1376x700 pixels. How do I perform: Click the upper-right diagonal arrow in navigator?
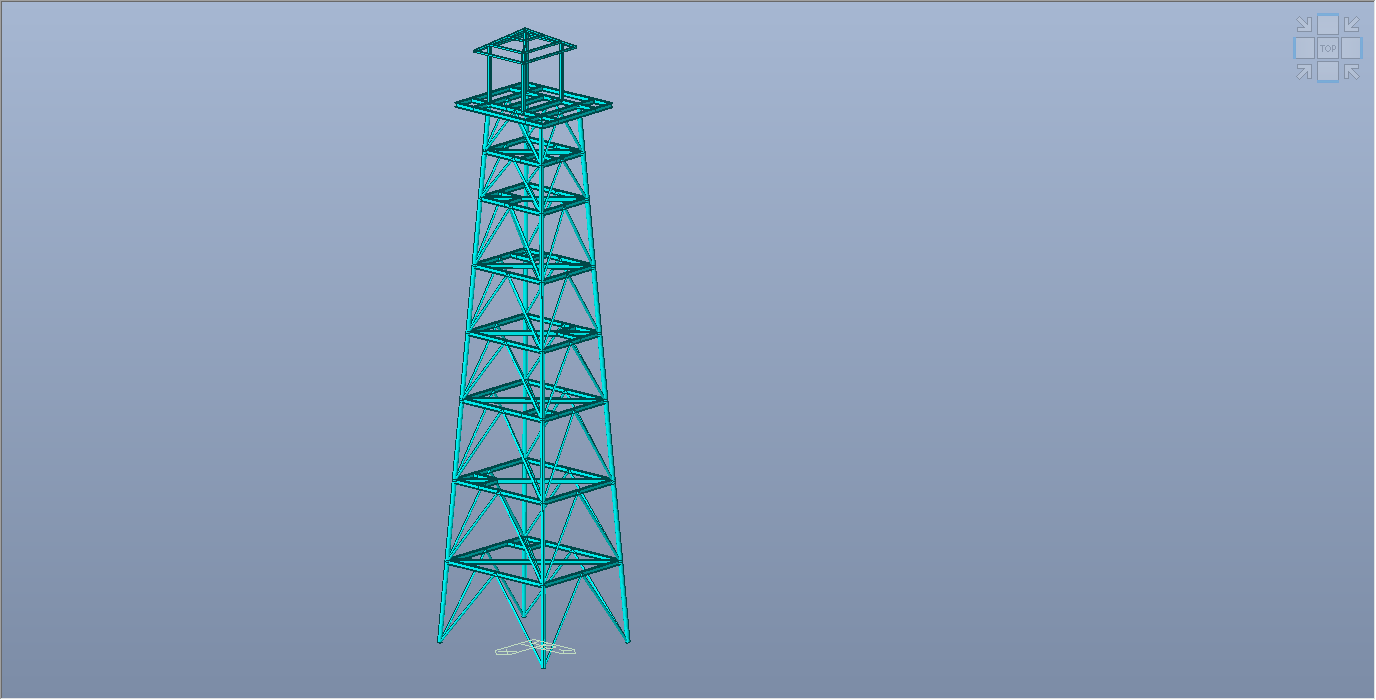(x=1352, y=24)
